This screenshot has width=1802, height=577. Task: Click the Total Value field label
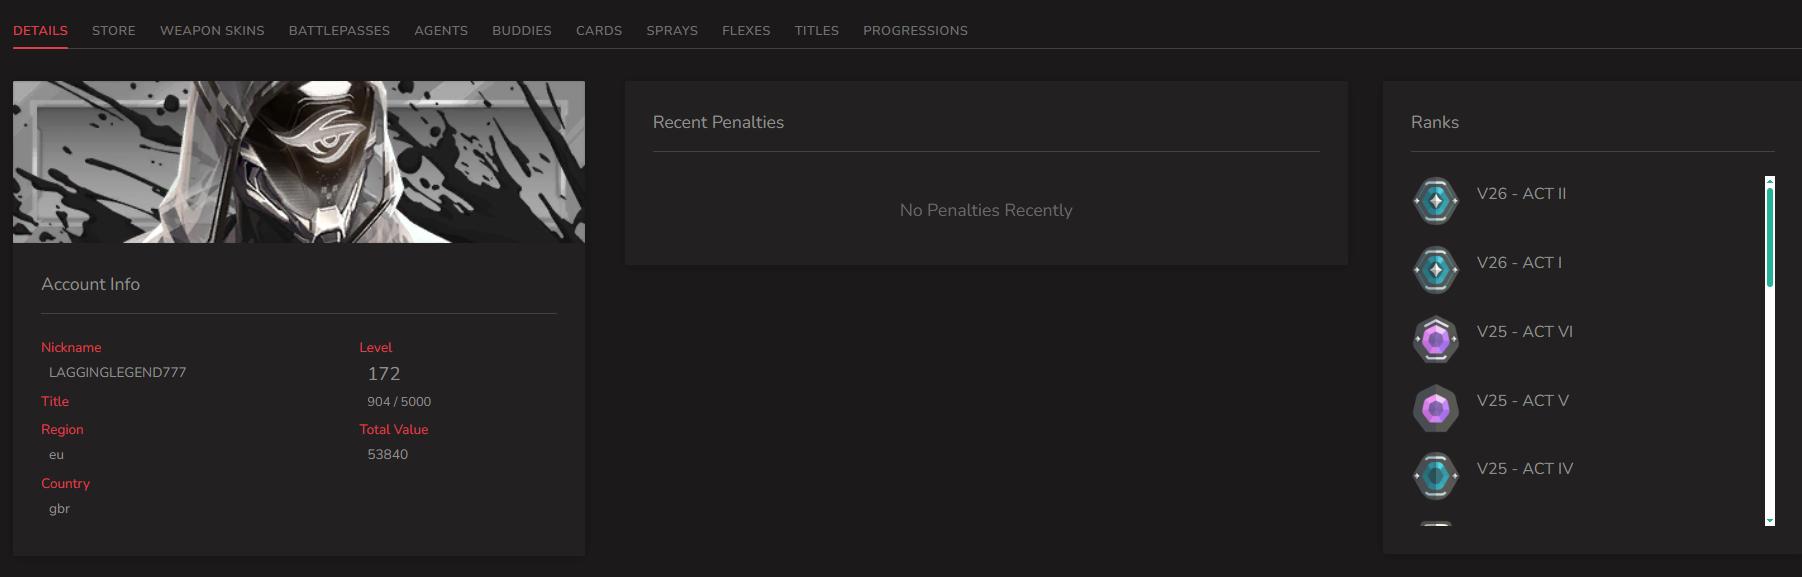click(394, 429)
